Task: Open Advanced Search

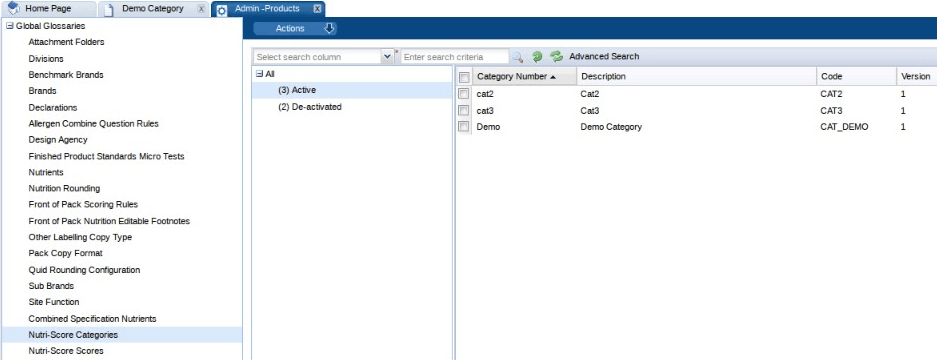Action: click(604, 56)
